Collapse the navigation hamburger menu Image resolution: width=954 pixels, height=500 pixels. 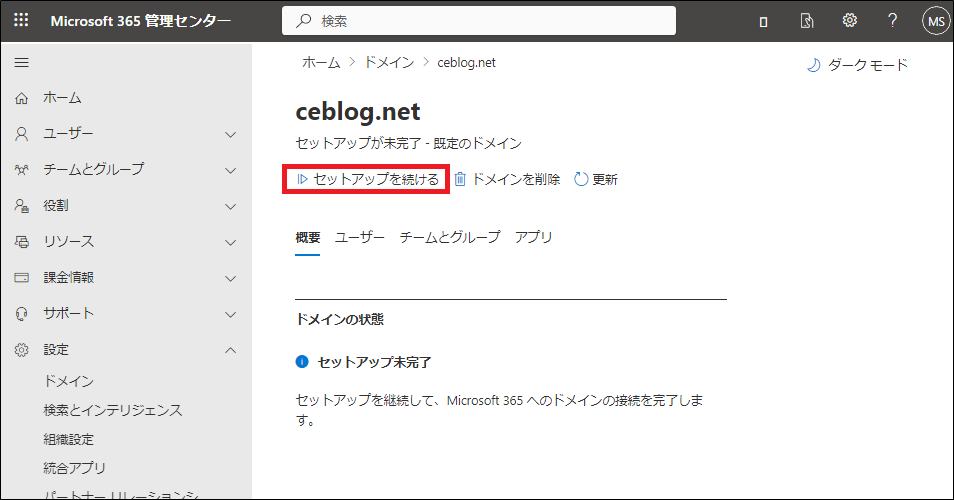21,63
